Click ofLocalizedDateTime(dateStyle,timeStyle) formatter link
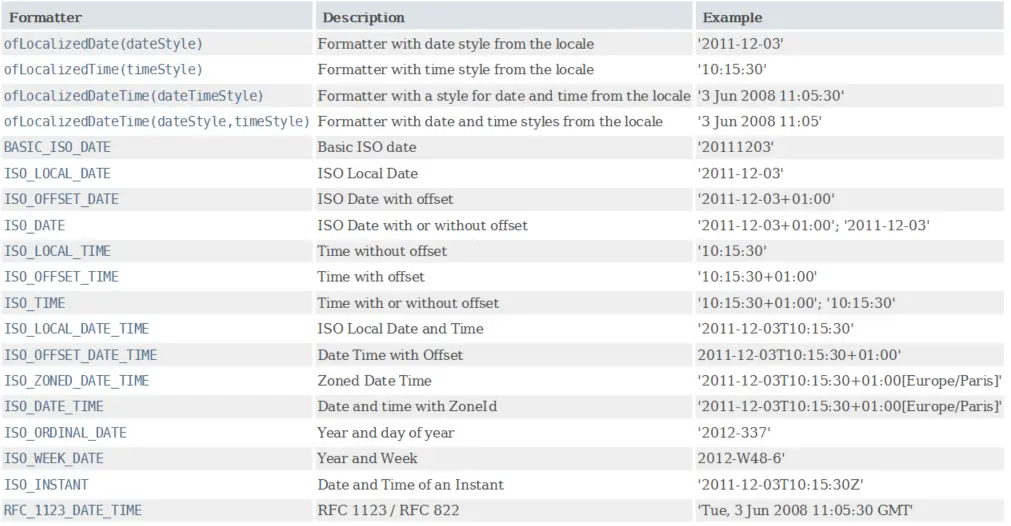Screen dimensions: 1011x526 pyautogui.click(x=157, y=122)
